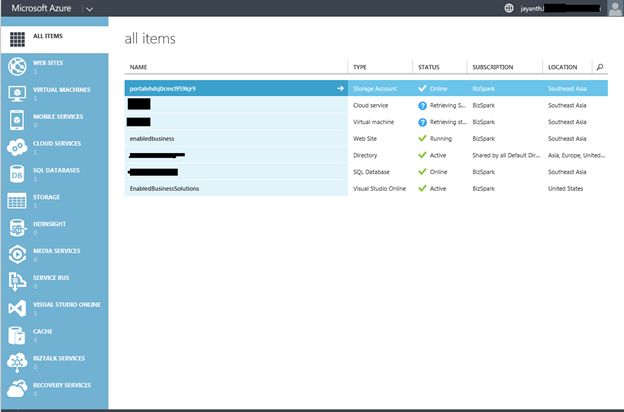The height and width of the screenshot is (412, 624).
Task: Click the user avatar icon
Action: click(615, 8)
